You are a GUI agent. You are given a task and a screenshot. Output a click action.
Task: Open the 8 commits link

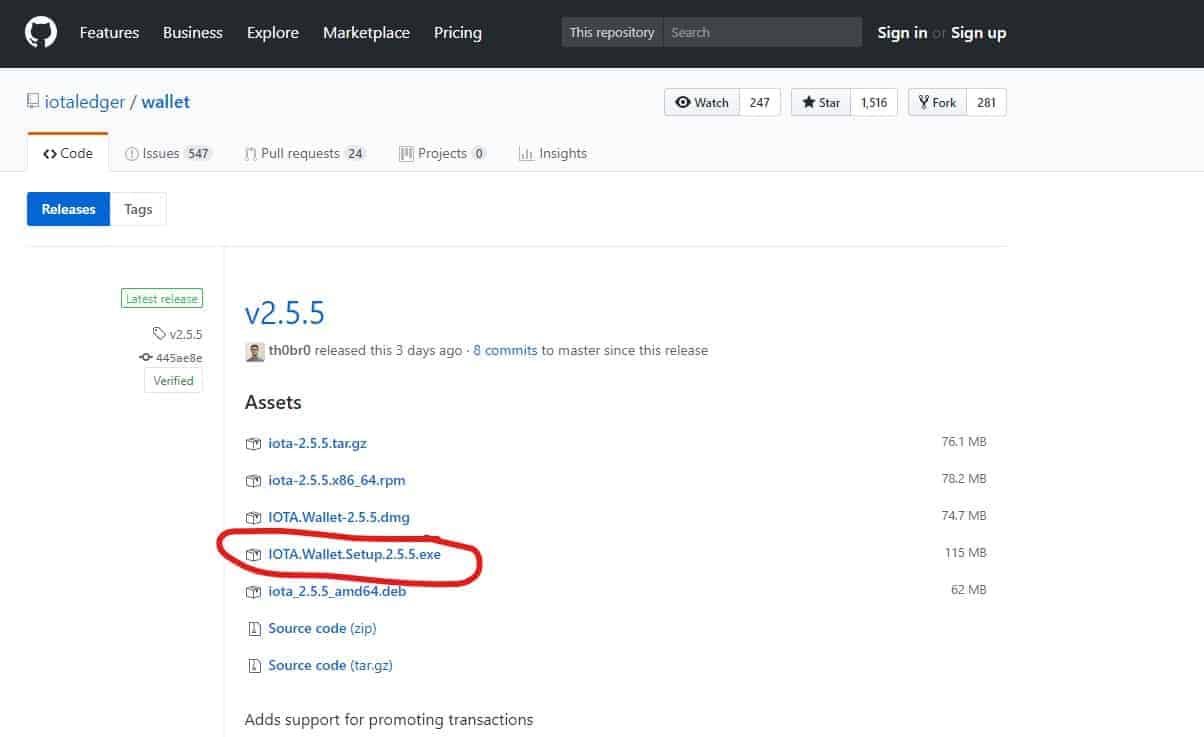[505, 350]
